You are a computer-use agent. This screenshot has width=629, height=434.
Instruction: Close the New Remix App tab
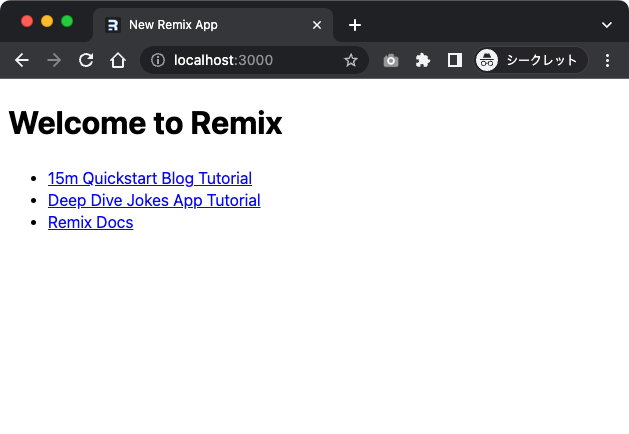pyautogui.click(x=318, y=24)
